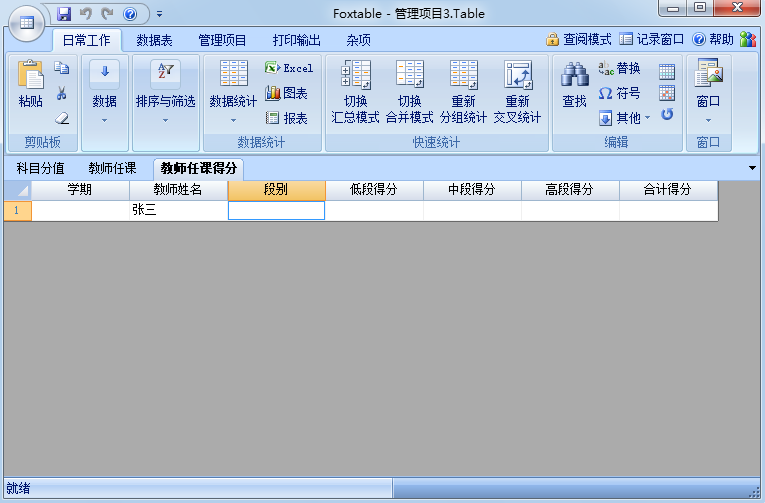Select the 教师任课得分 table tab

point(199,169)
